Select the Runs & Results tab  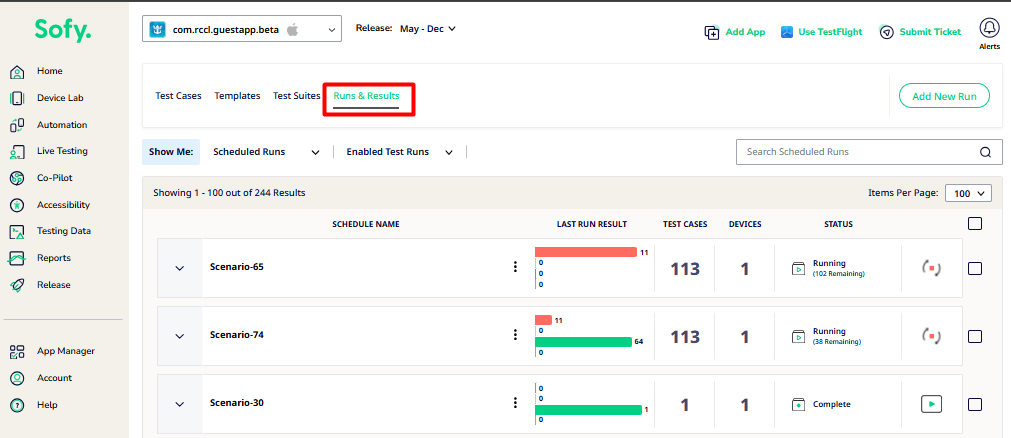point(366,95)
